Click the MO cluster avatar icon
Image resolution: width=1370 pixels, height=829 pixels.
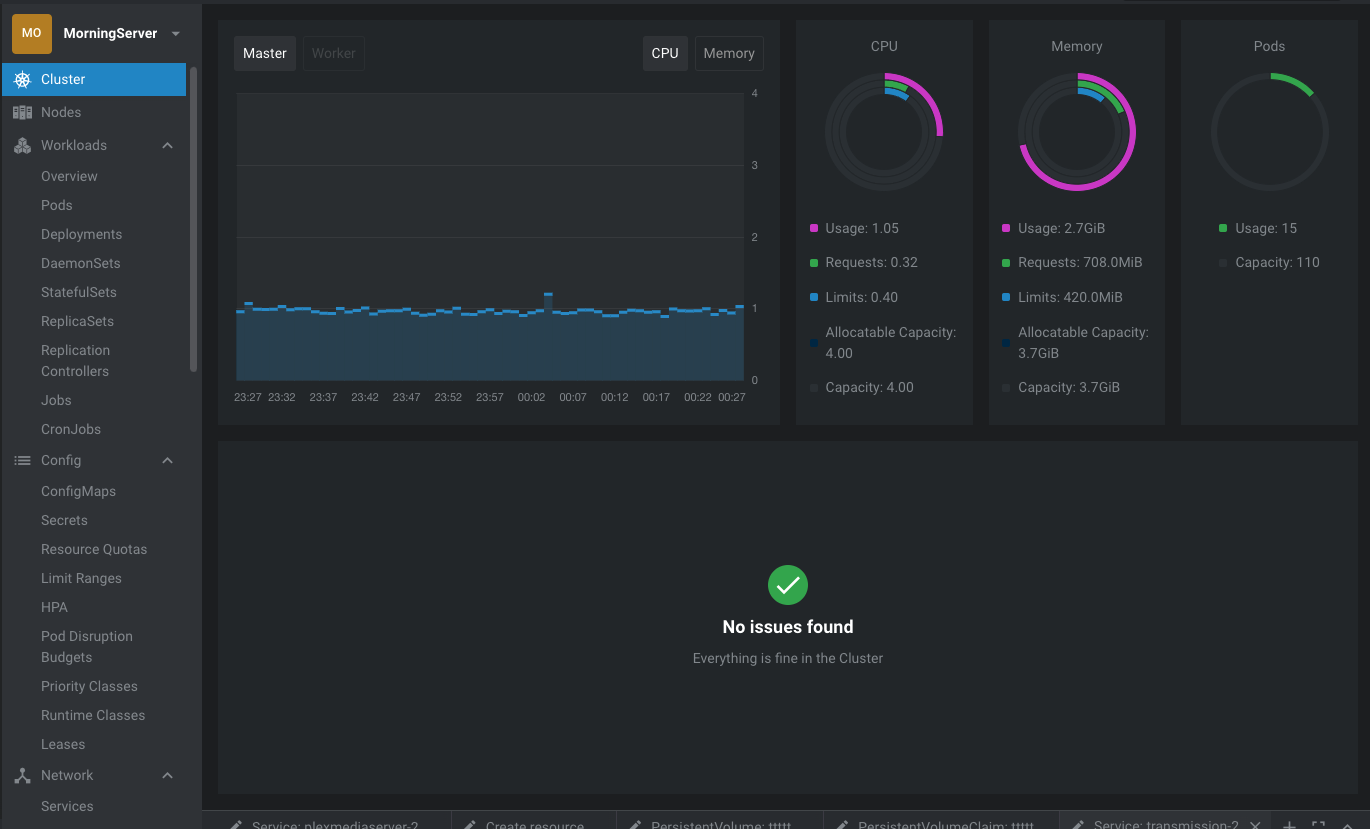coord(32,33)
